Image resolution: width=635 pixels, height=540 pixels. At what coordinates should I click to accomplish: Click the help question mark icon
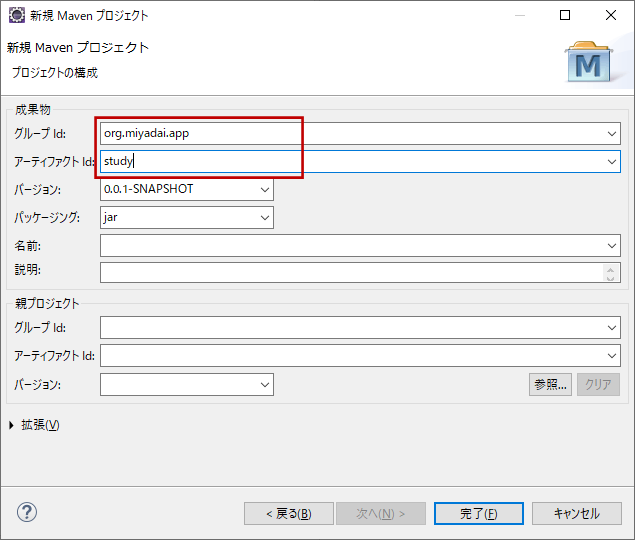click(x=27, y=512)
